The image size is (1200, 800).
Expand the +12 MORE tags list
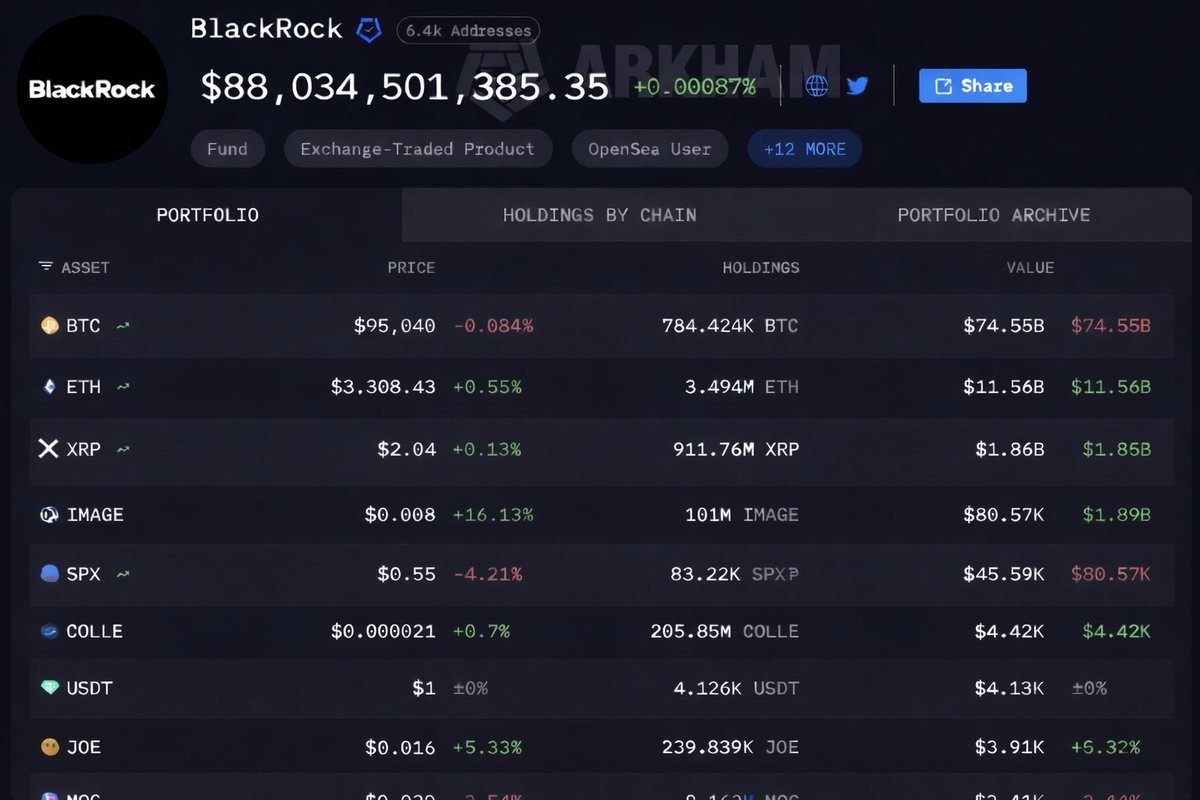pos(804,148)
